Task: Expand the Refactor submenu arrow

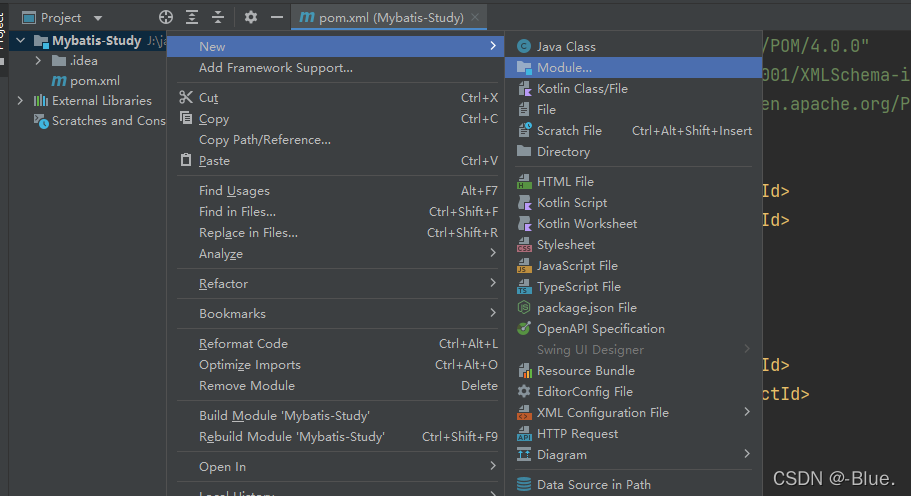Action: [493, 283]
